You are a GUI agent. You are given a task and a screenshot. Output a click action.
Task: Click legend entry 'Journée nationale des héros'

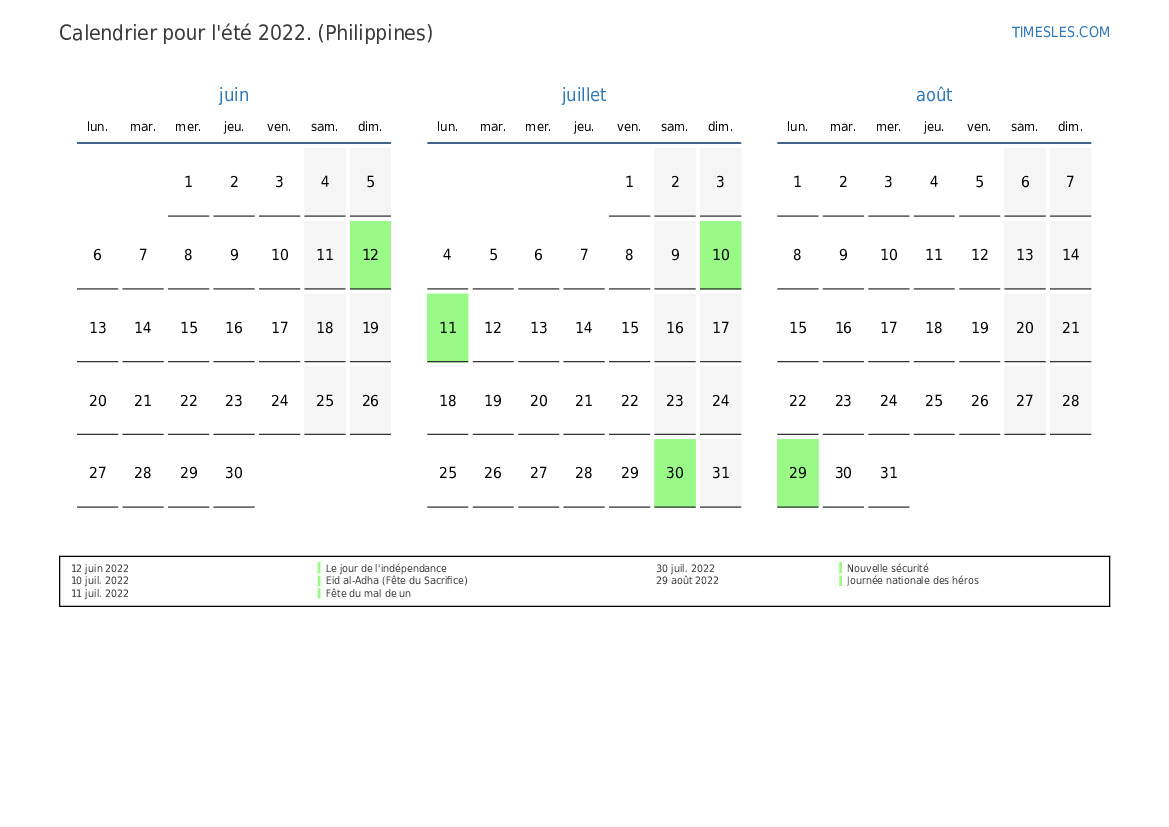[913, 580]
